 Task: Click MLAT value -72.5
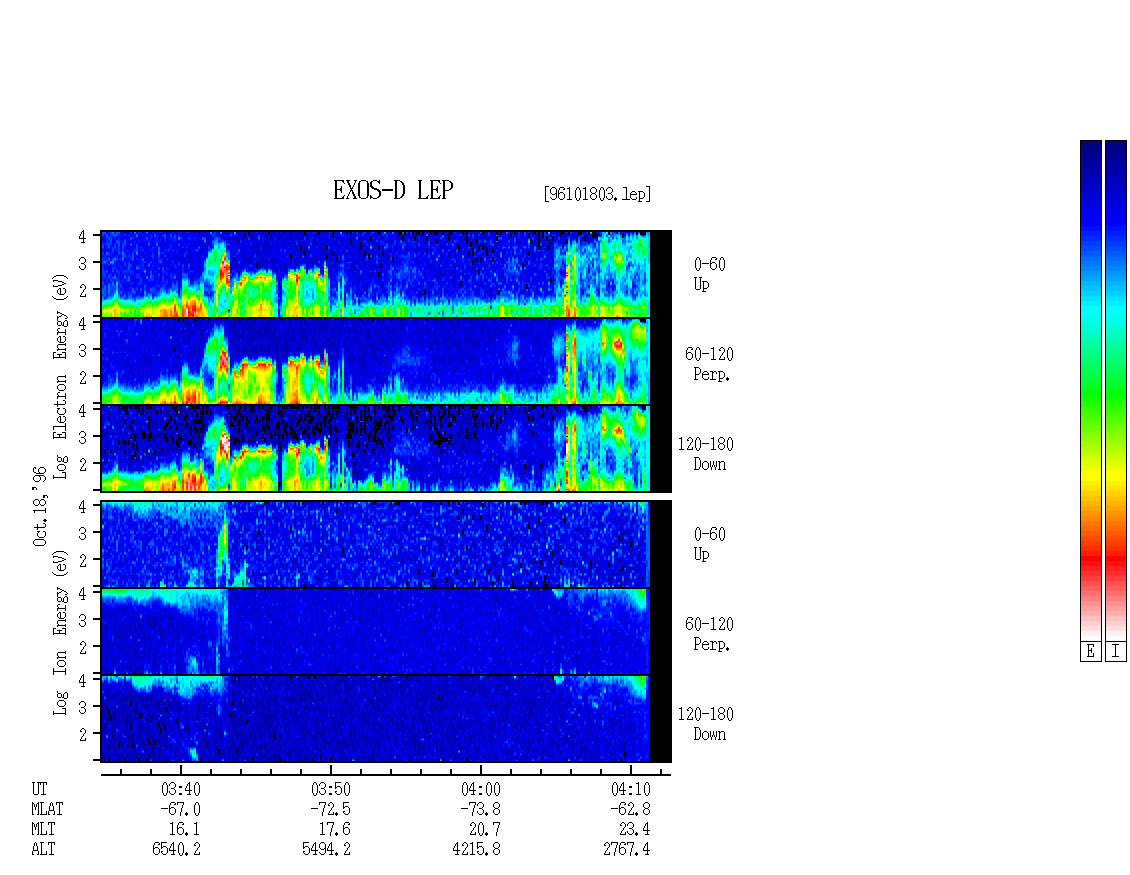(x=331, y=809)
